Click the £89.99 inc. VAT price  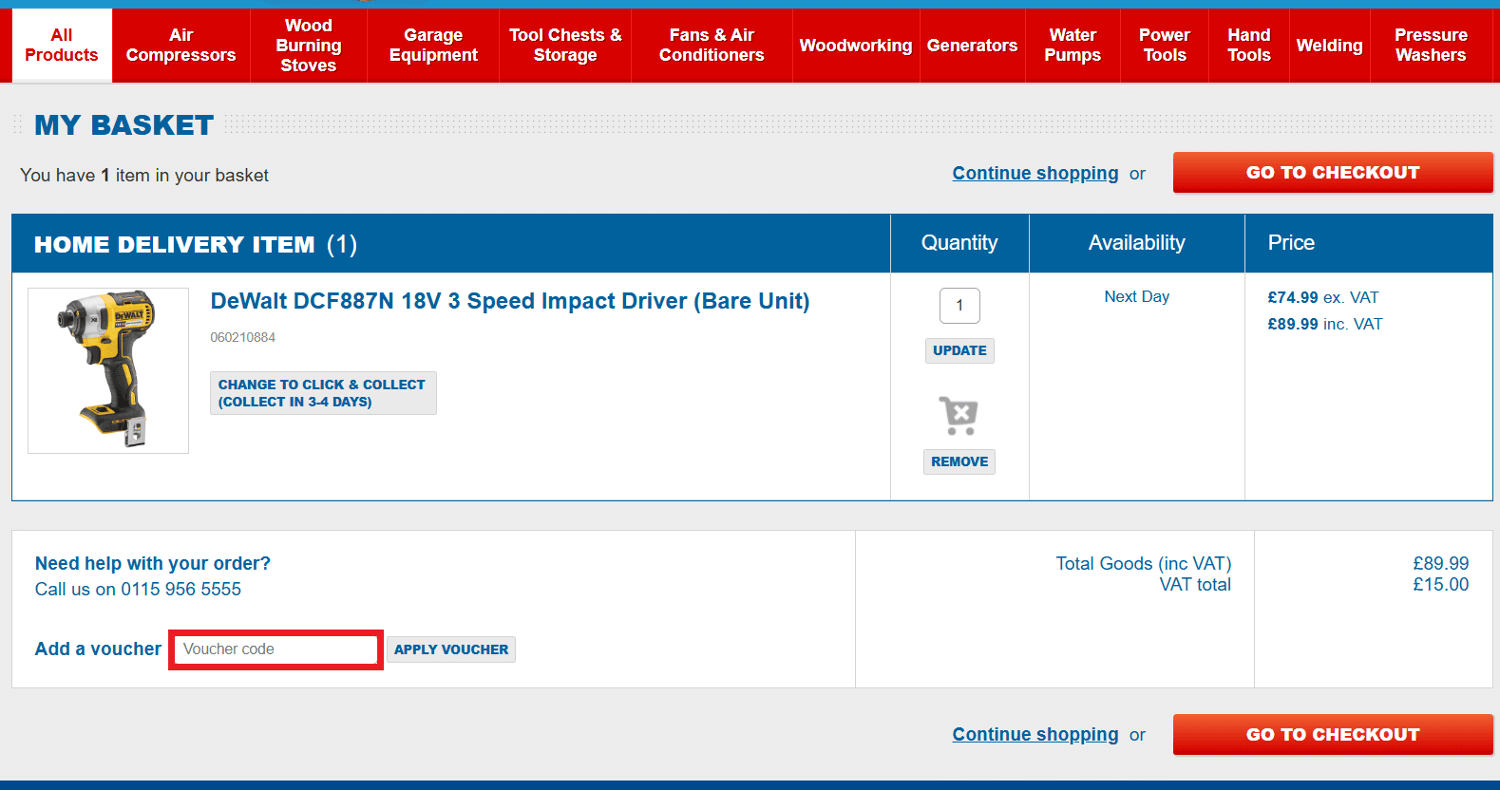point(1325,324)
